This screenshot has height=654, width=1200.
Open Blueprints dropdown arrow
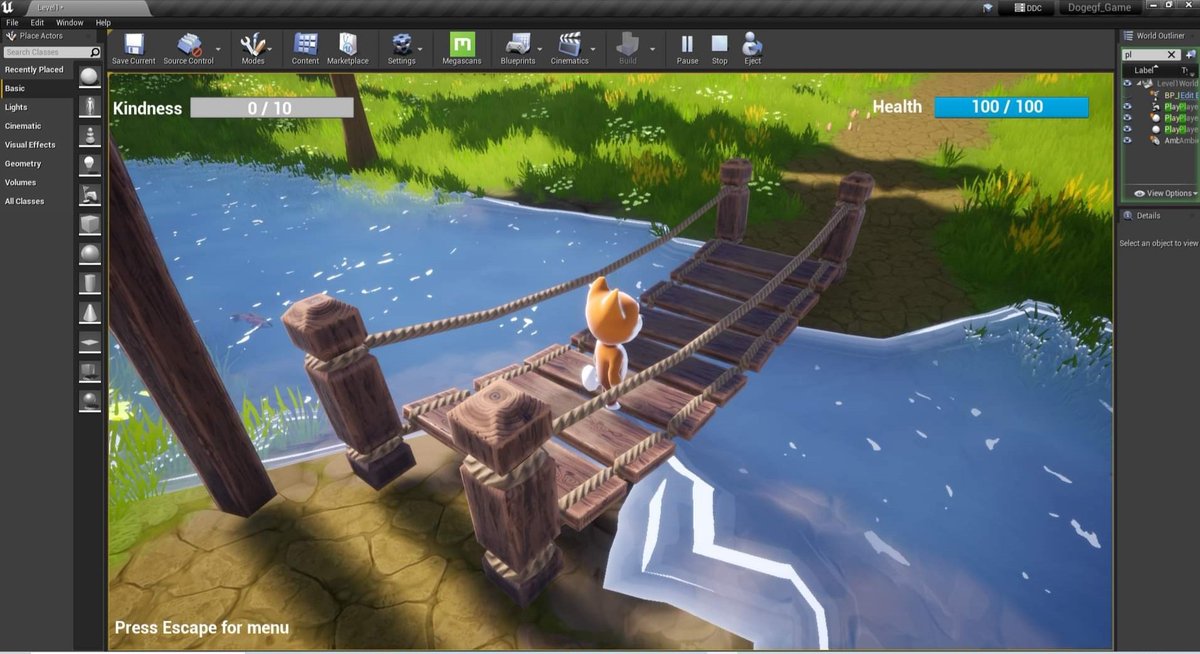tap(540, 48)
